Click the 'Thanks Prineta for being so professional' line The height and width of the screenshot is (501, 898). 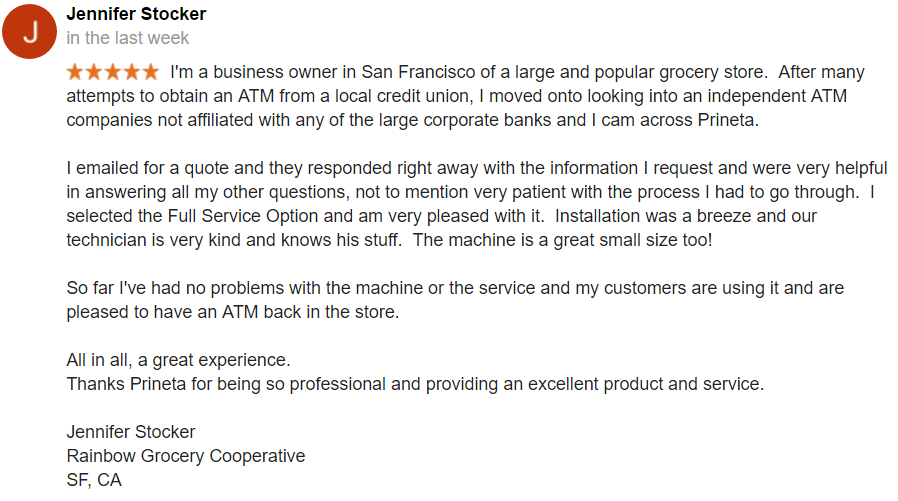tap(415, 384)
